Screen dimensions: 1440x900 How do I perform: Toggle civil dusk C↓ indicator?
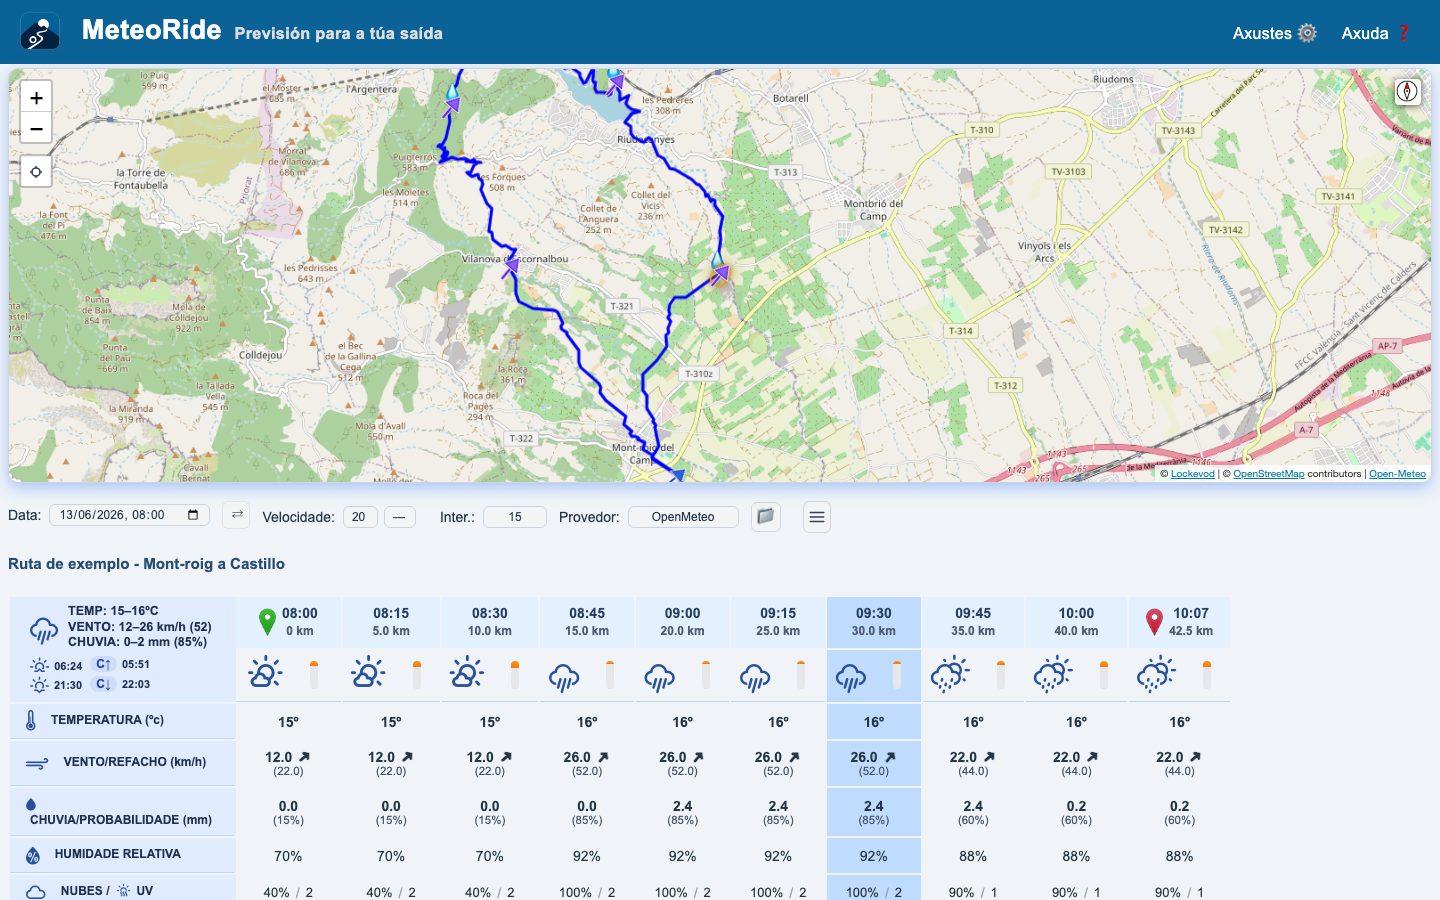(103, 684)
